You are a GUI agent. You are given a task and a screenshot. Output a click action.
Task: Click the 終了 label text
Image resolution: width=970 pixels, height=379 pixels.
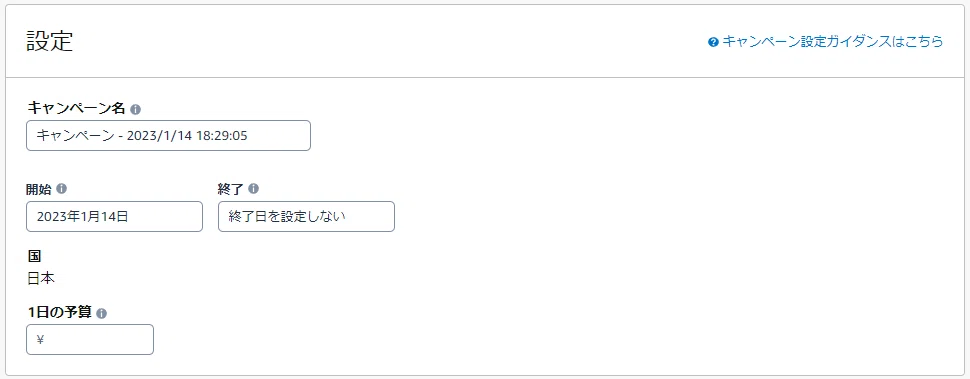pyautogui.click(x=232, y=189)
